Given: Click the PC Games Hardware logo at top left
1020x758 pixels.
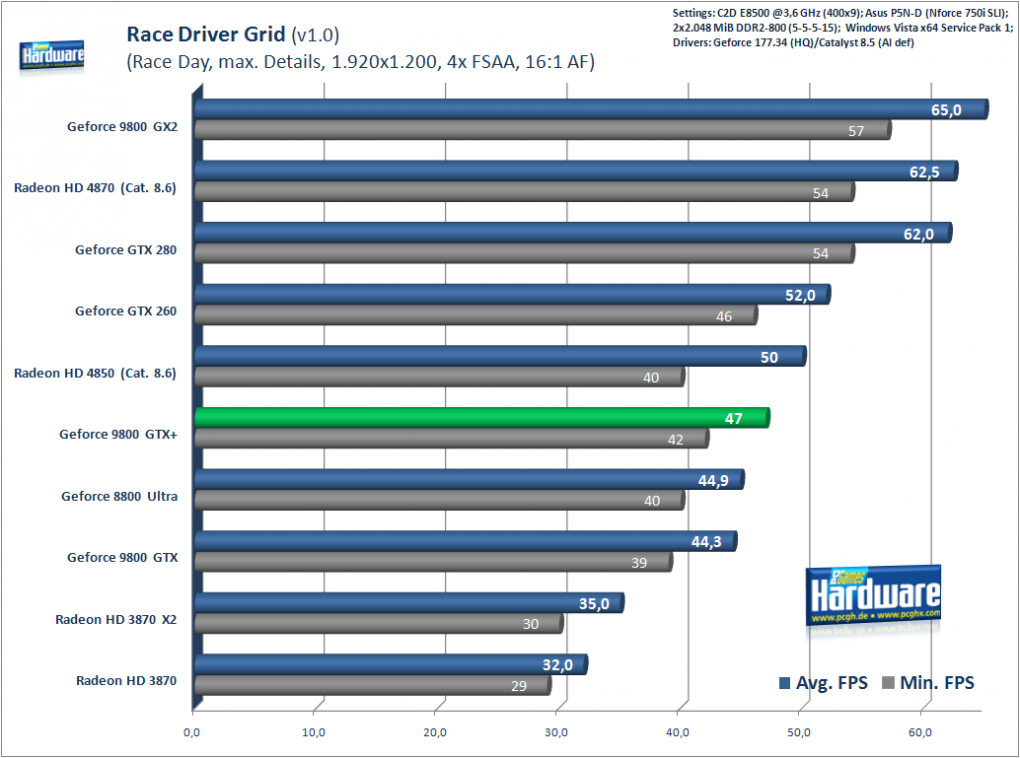Looking at the screenshot, I should [51, 55].
